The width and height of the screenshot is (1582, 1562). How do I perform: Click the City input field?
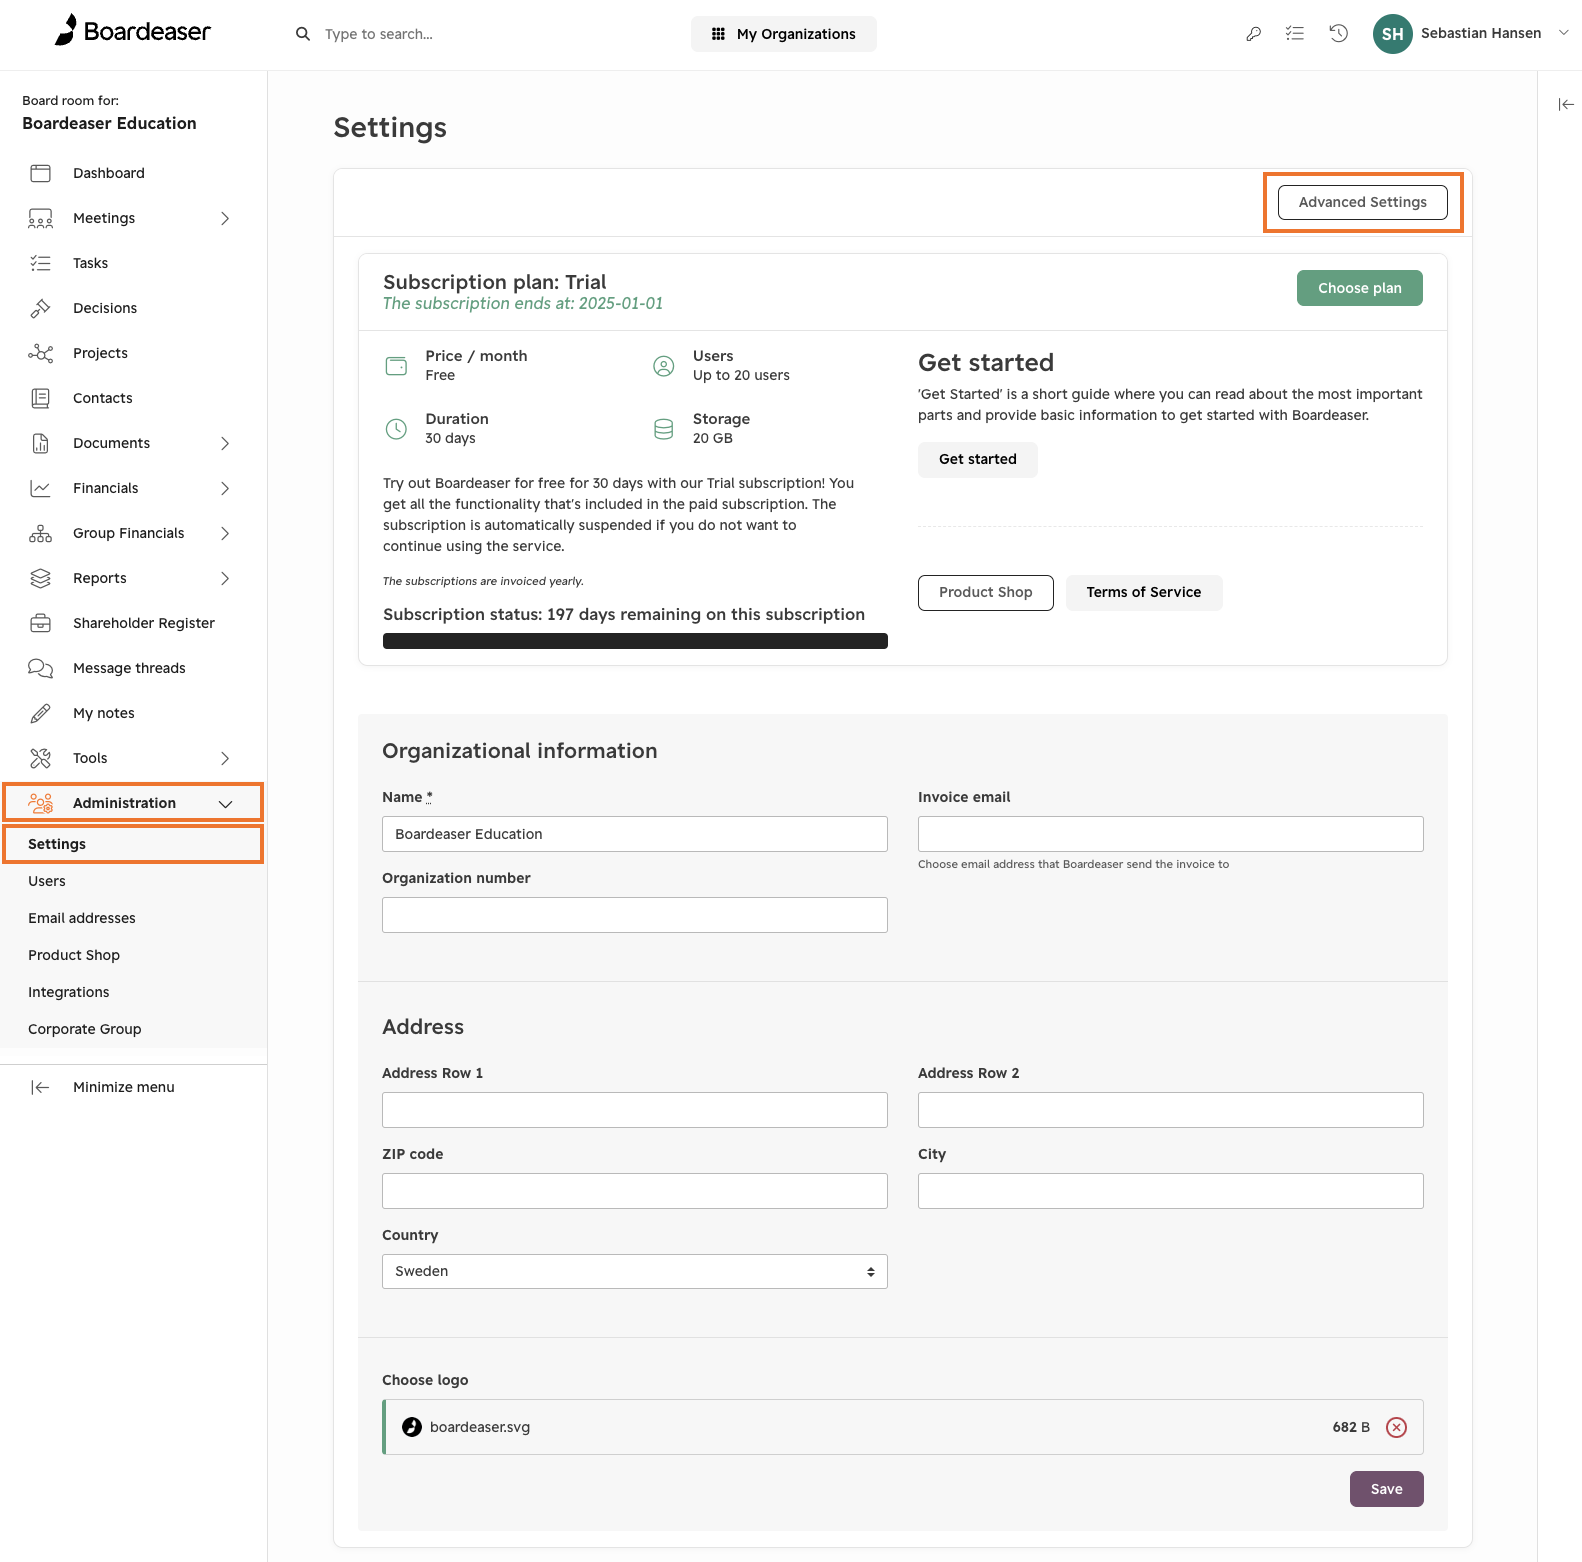(x=1170, y=1191)
